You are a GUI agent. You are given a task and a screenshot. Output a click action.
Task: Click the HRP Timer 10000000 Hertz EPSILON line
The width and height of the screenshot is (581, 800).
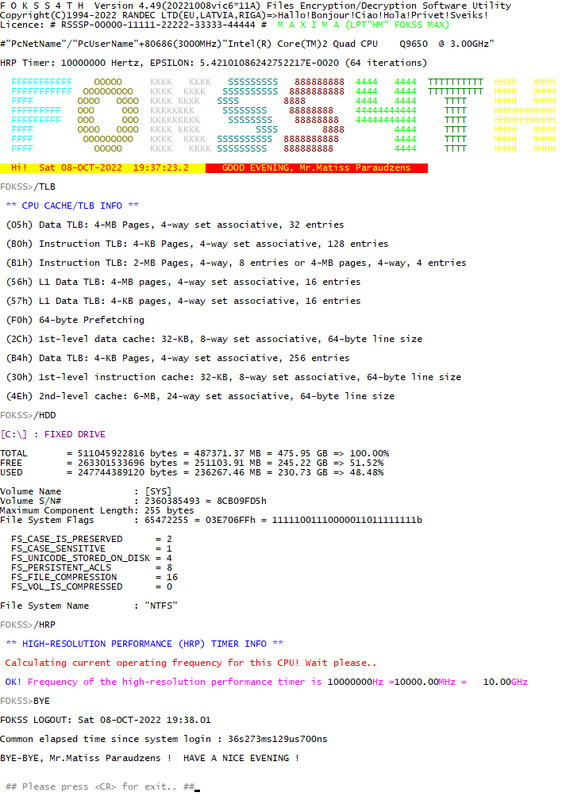click(214, 63)
